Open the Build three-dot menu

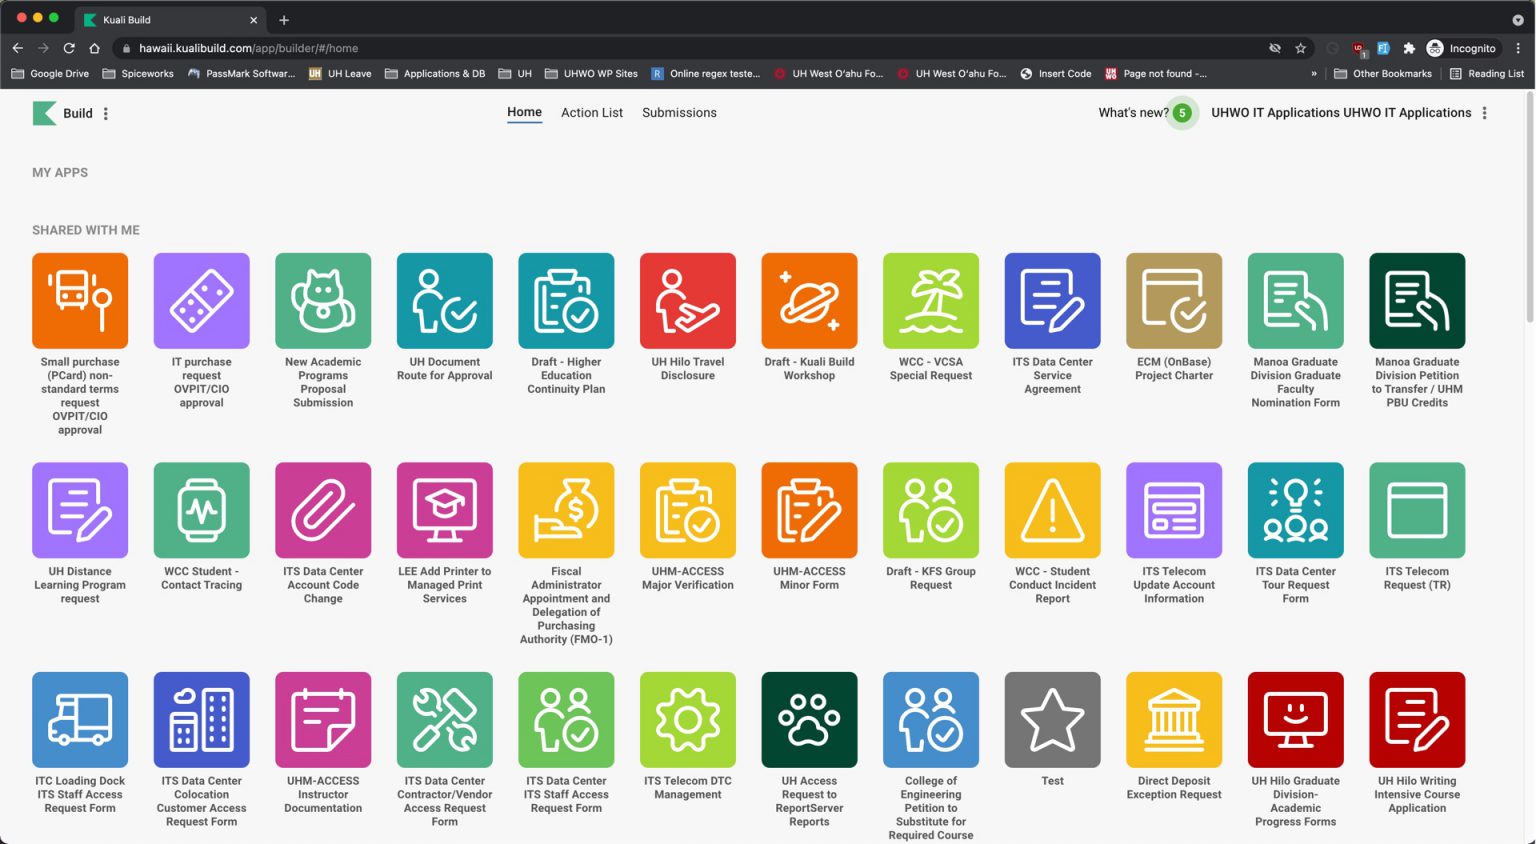[106, 113]
